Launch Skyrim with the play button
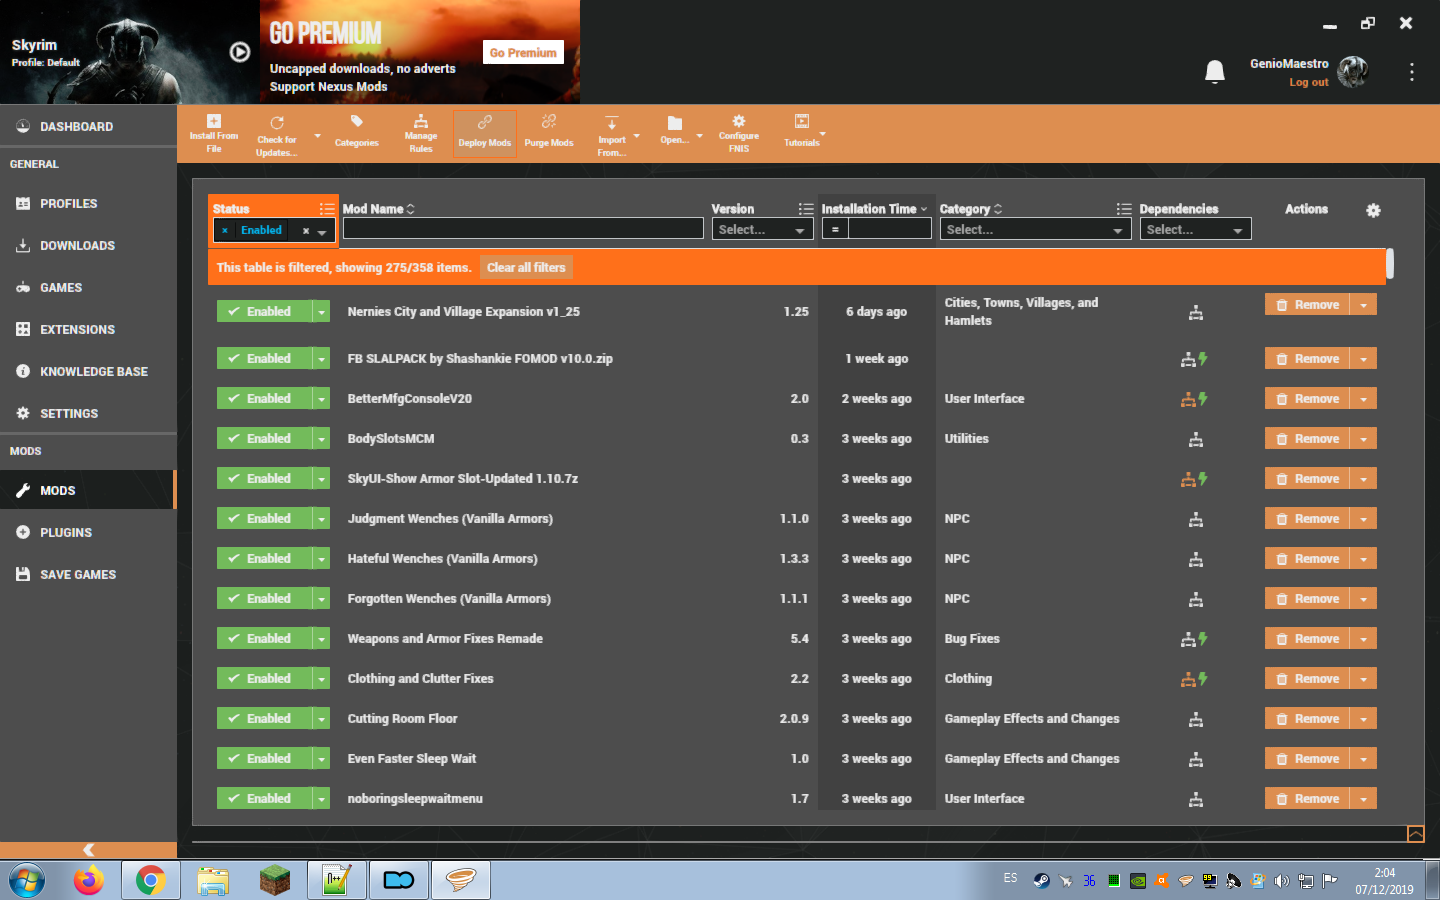This screenshot has width=1440, height=900. (240, 52)
